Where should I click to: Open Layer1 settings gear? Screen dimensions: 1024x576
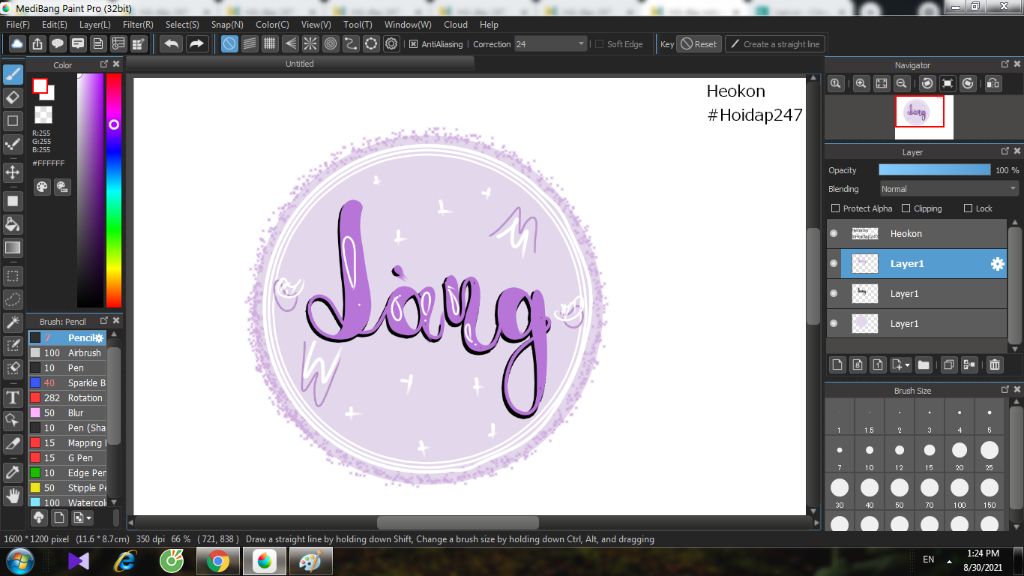point(997,264)
